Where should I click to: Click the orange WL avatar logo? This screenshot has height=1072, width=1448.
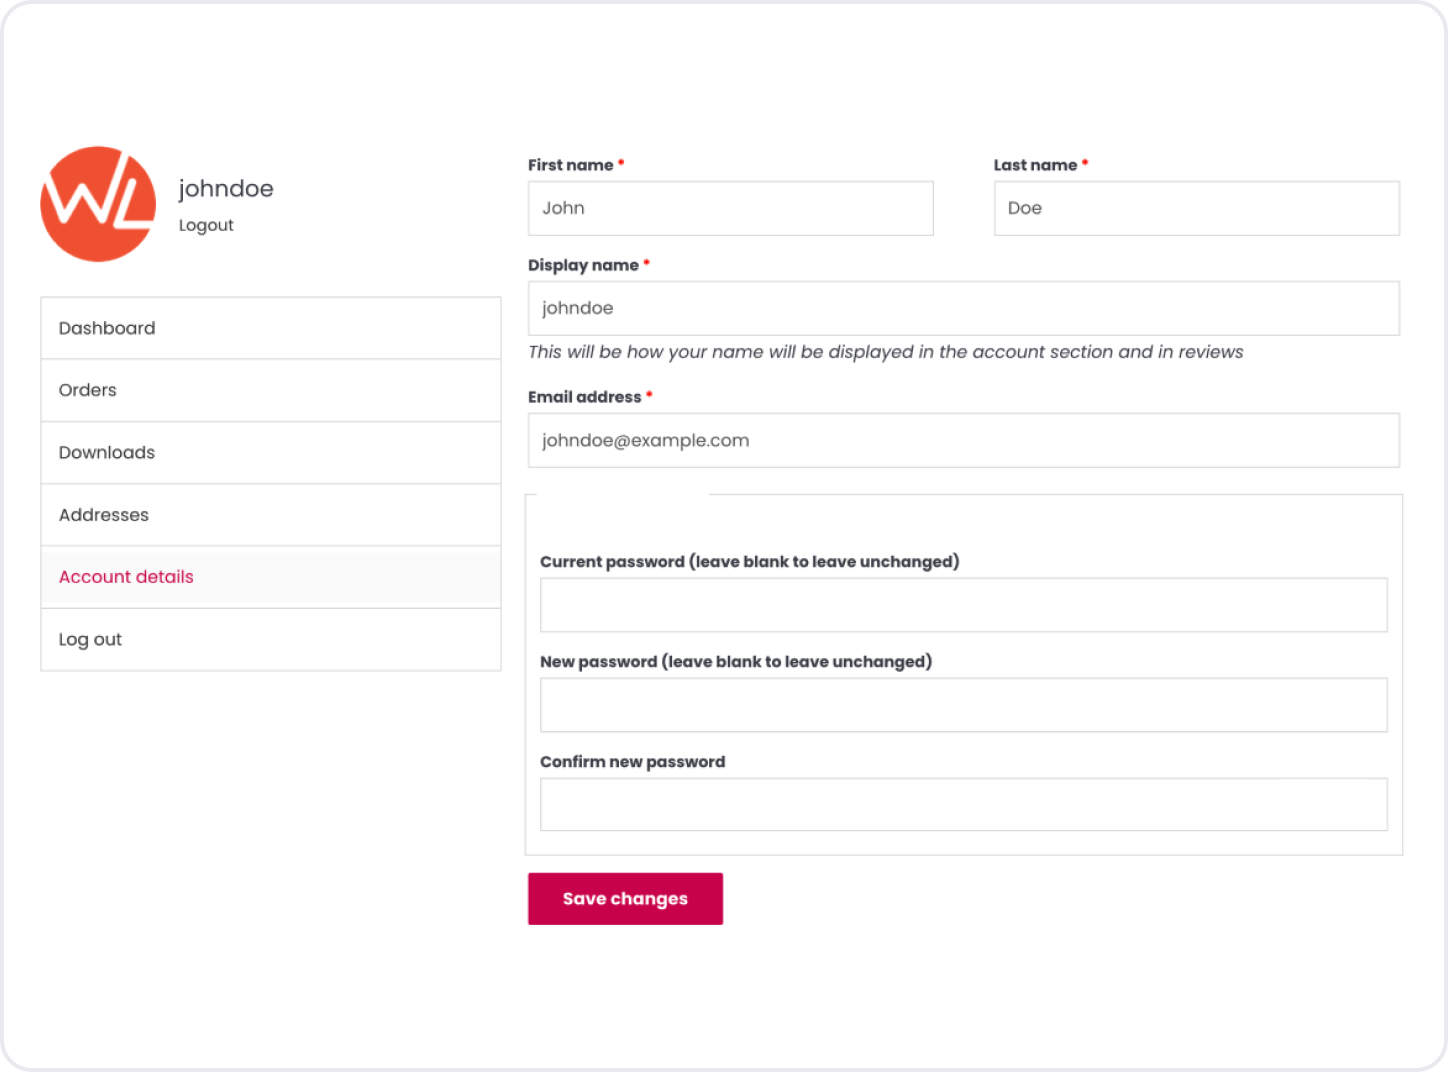98,204
